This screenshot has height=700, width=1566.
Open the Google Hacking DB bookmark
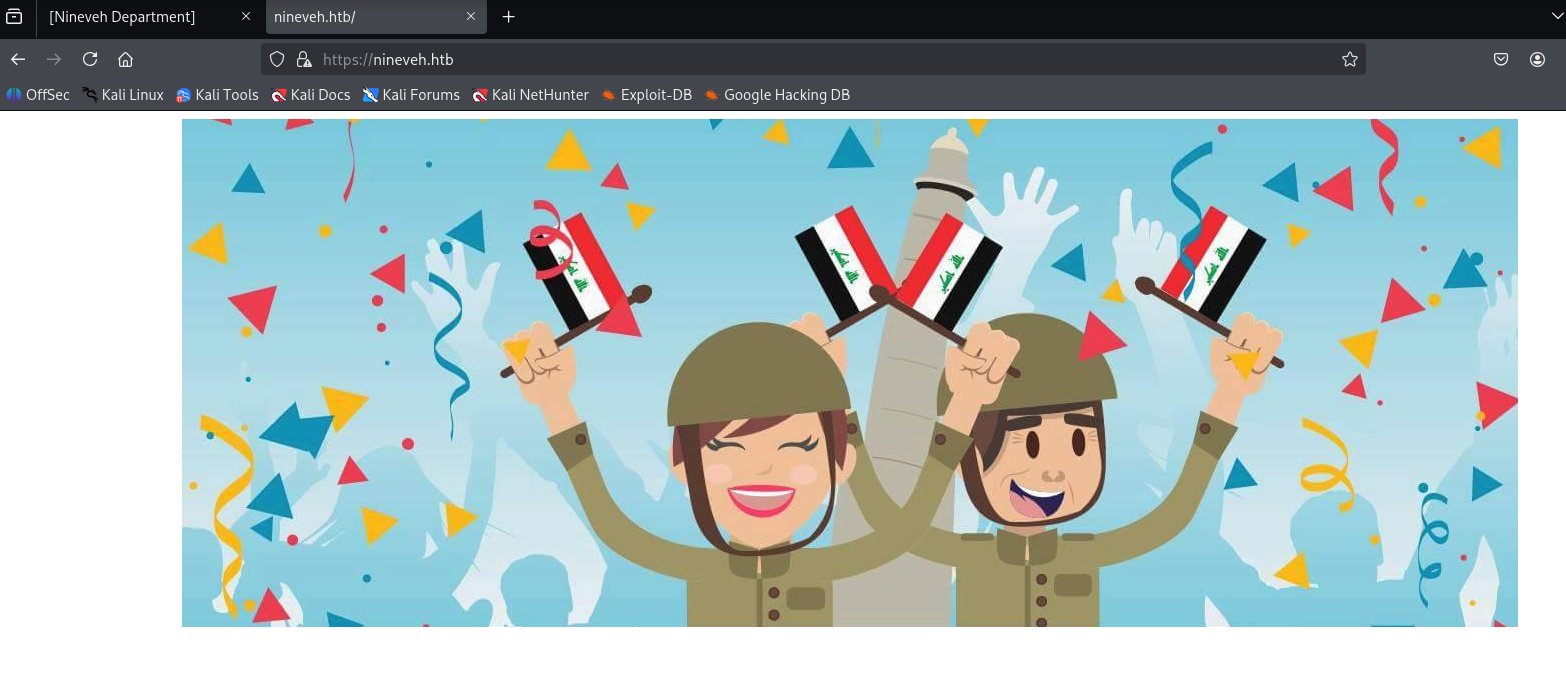[x=777, y=95]
